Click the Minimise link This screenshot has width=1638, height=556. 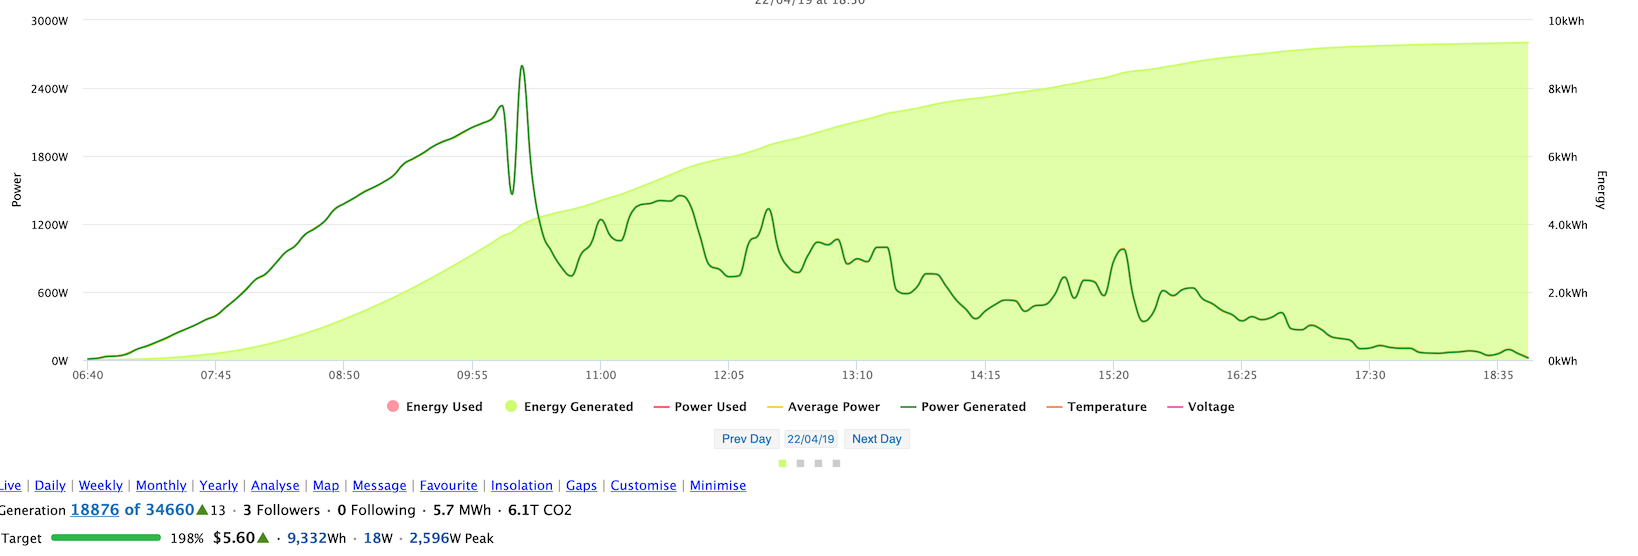pos(718,486)
